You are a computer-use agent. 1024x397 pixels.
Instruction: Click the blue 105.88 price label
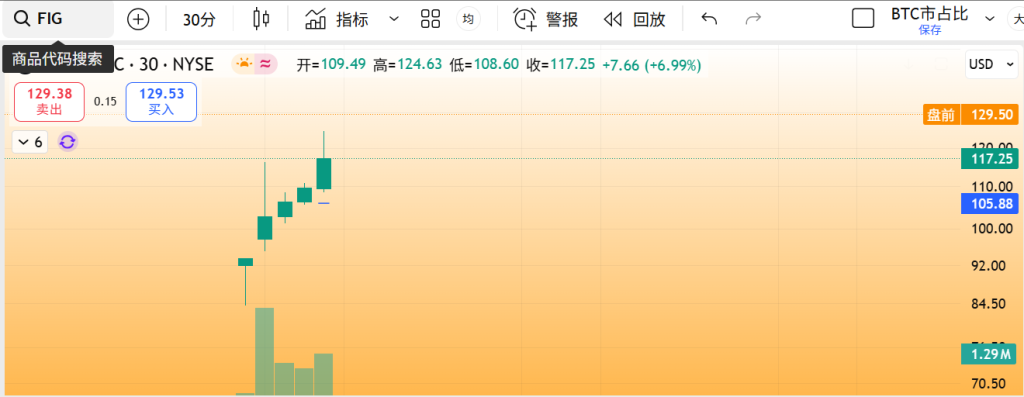click(x=990, y=204)
